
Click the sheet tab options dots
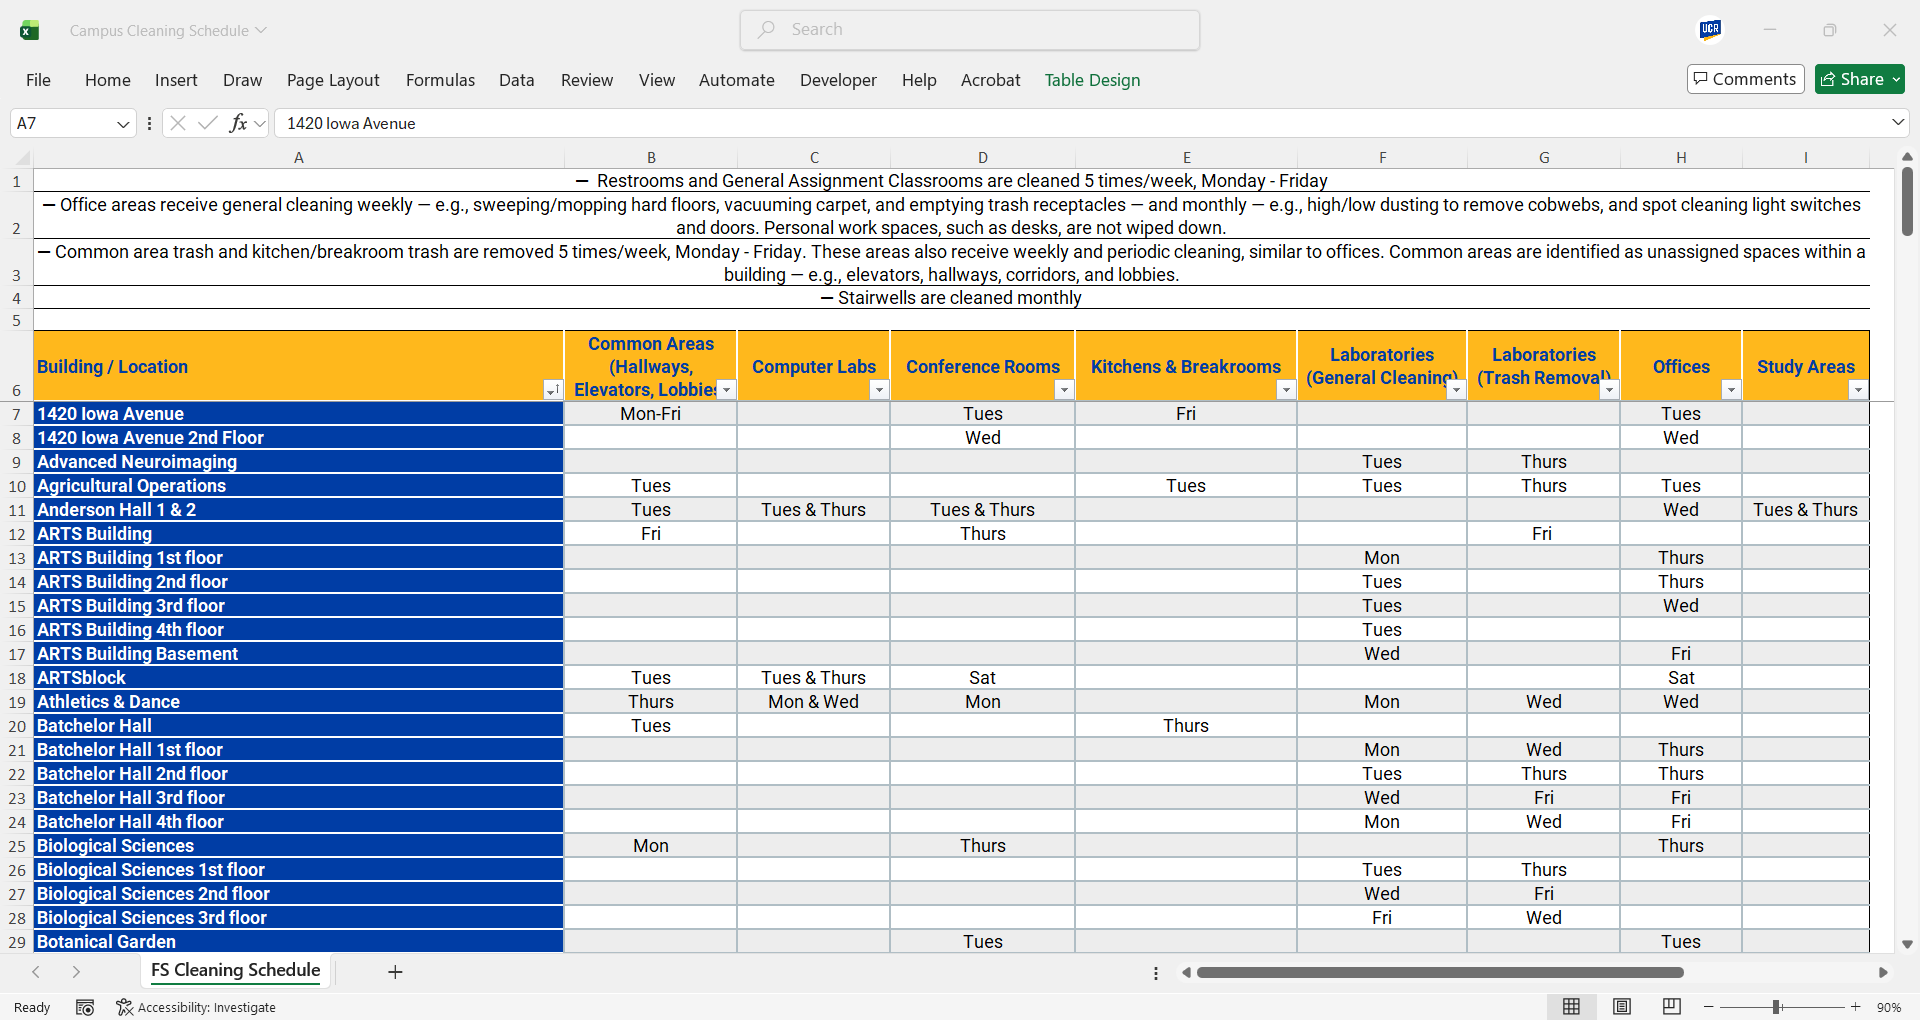(1156, 973)
